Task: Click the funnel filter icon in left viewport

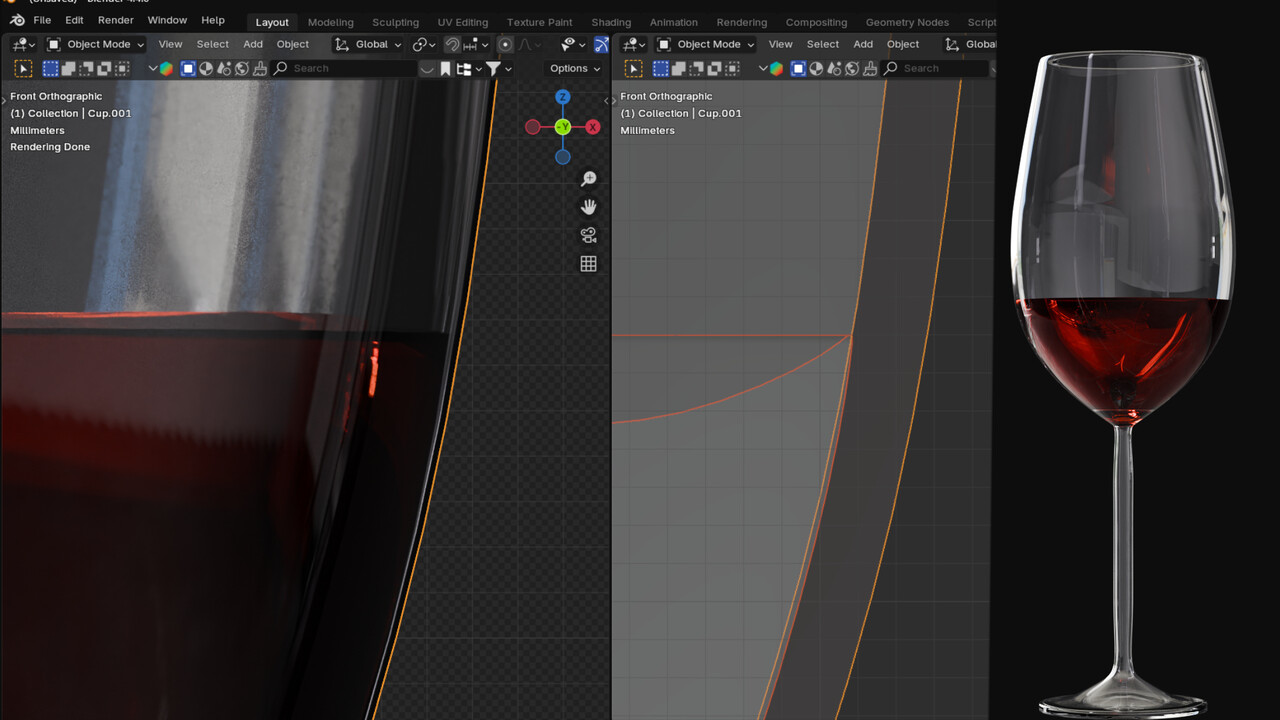Action: [493, 68]
